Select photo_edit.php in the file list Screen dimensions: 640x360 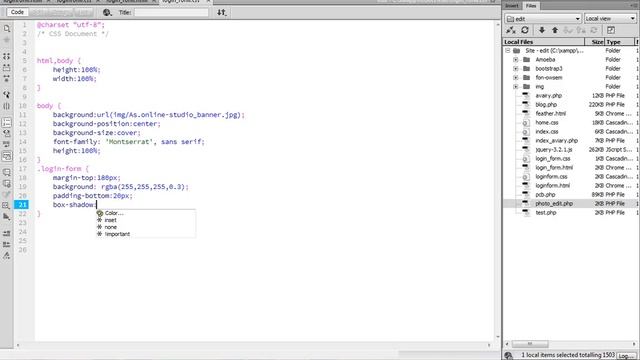tap(554, 203)
